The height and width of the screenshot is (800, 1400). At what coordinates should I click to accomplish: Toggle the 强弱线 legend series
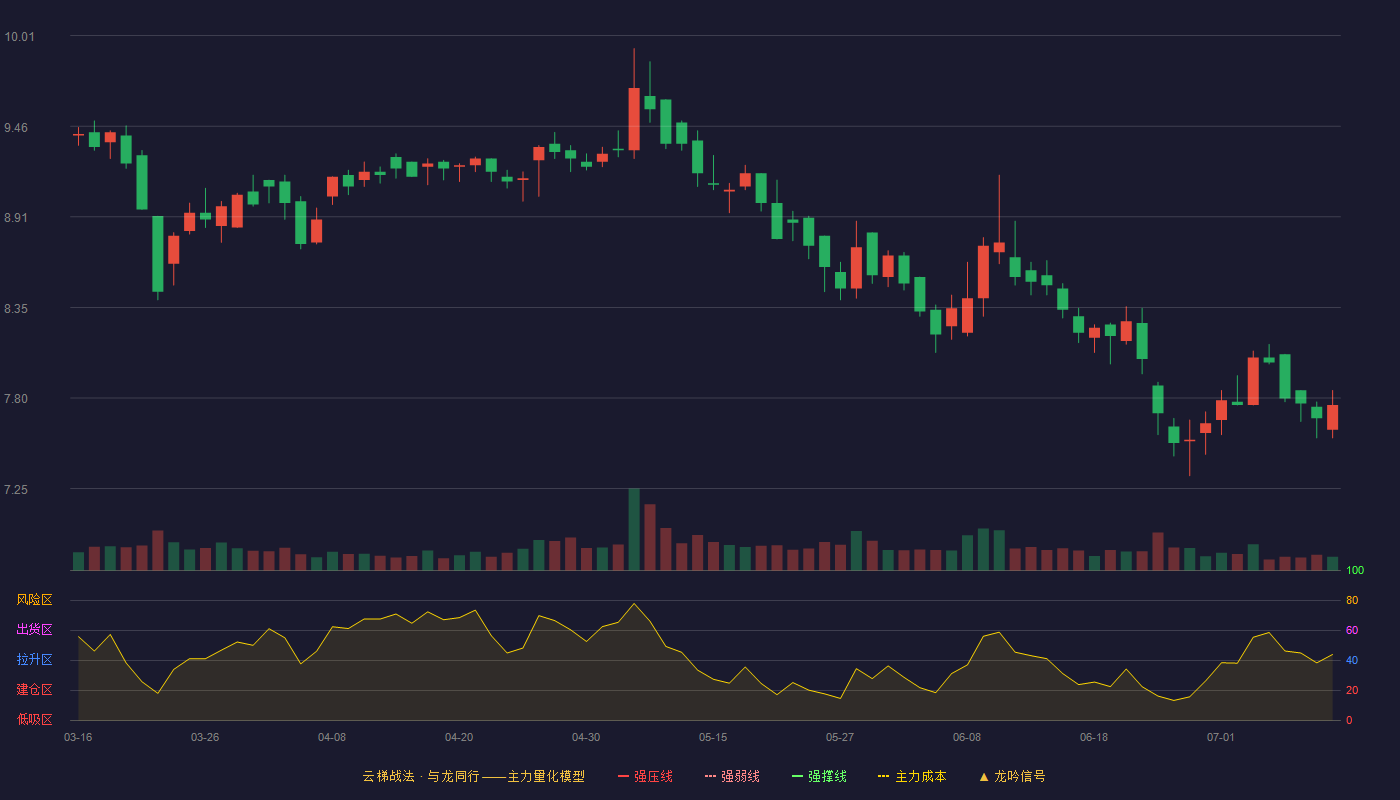(x=732, y=776)
